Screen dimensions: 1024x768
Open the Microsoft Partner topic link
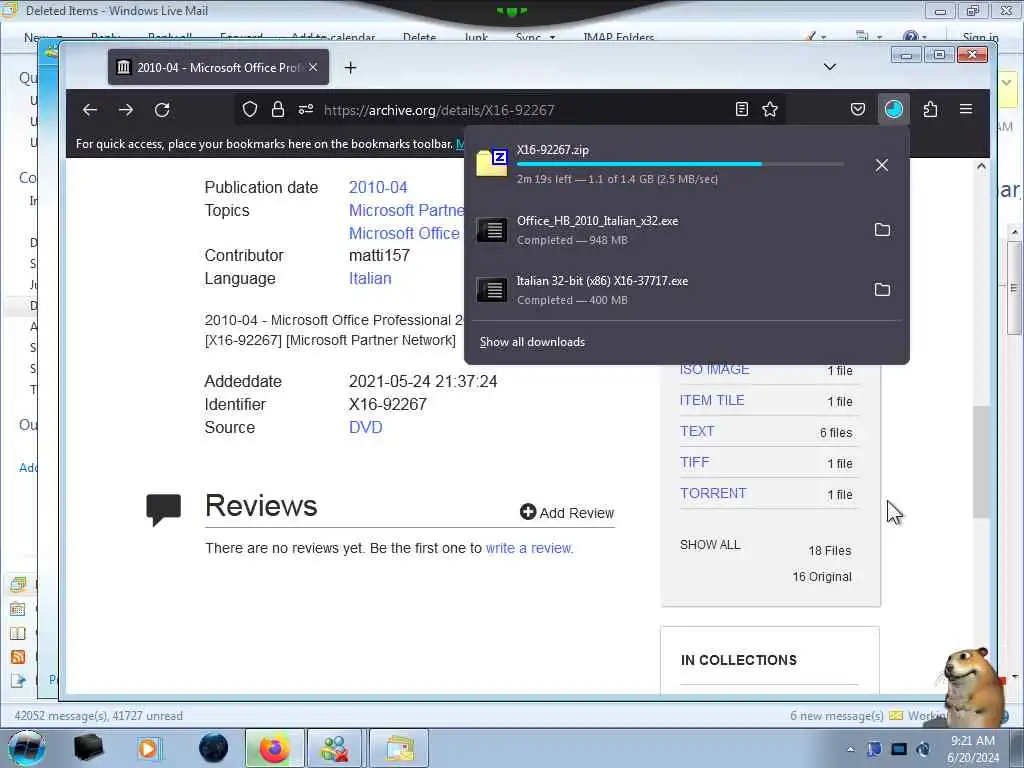pos(406,210)
